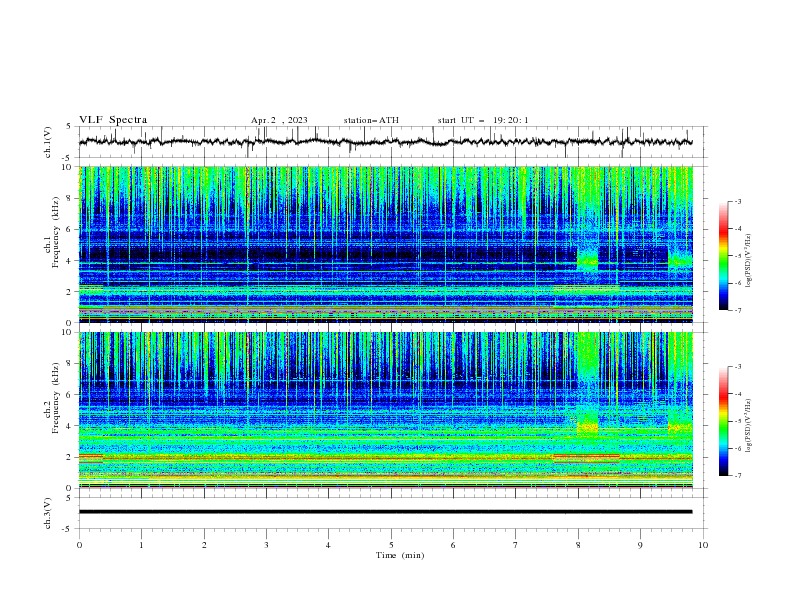Click the ch.1 'Frequency (kHz)' axis label
792x612 pixels.
point(56,233)
